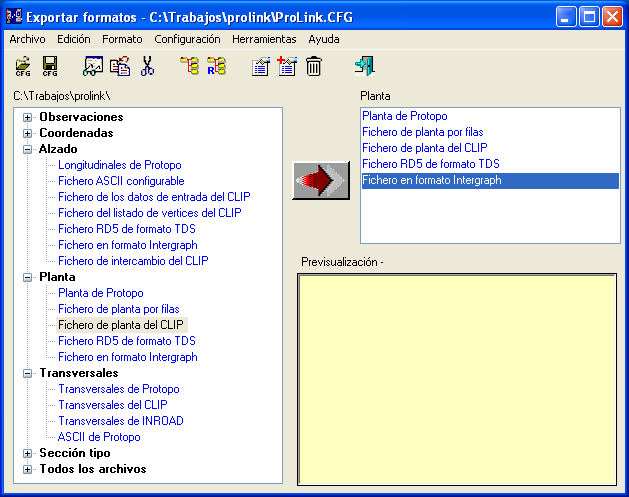Image resolution: width=629 pixels, height=497 pixels.
Task: Click the scissors cut icon
Action: [148, 67]
